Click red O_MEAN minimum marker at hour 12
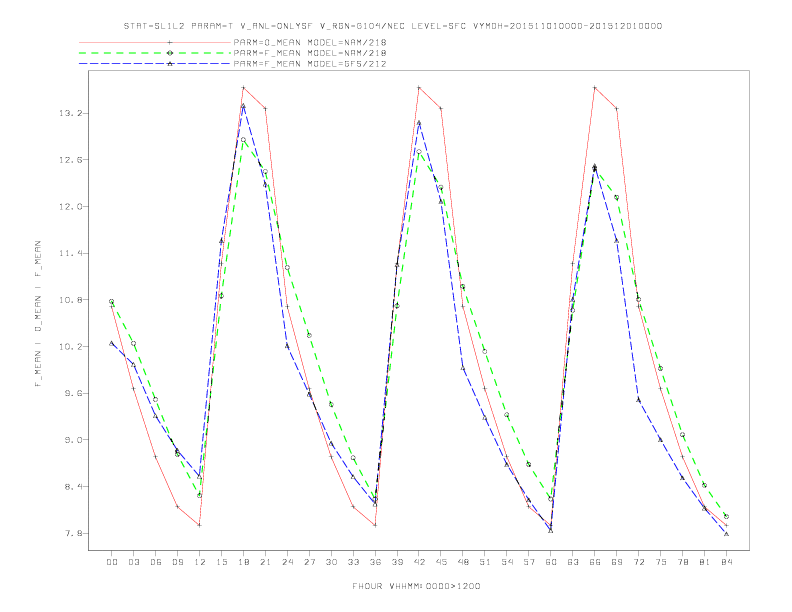The height and width of the screenshot is (612, 792). [x=200, y=525]
